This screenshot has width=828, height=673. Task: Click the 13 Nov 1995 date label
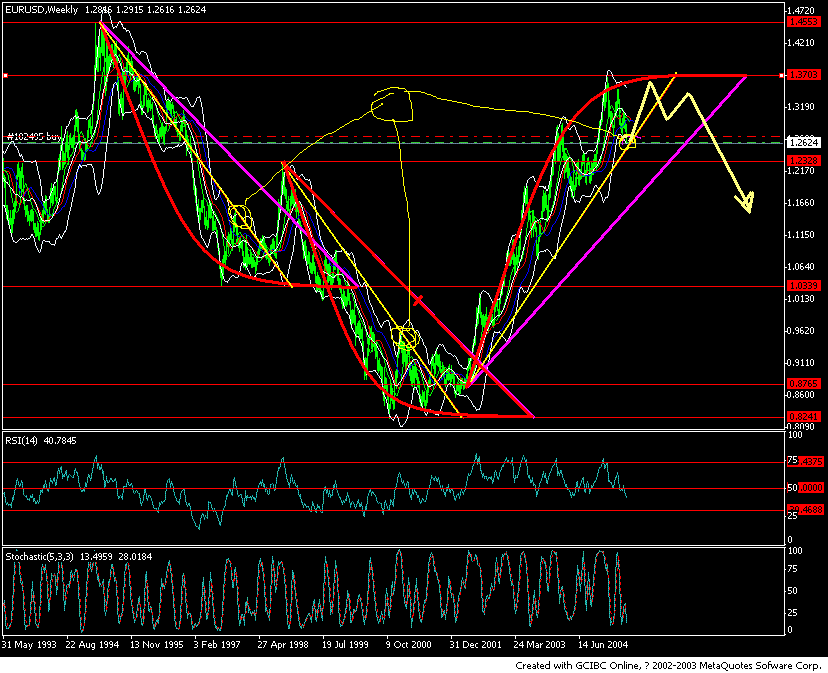click(x=156, y=644)
